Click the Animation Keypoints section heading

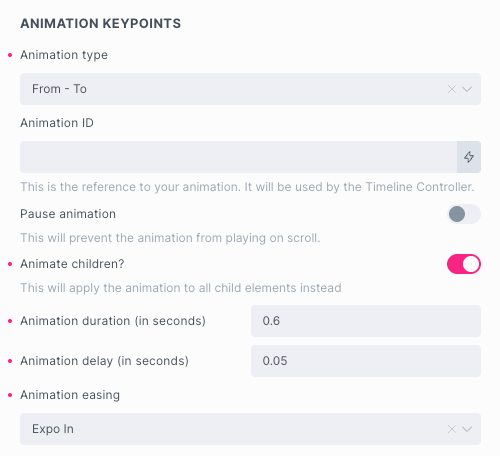tap(101, 24)
